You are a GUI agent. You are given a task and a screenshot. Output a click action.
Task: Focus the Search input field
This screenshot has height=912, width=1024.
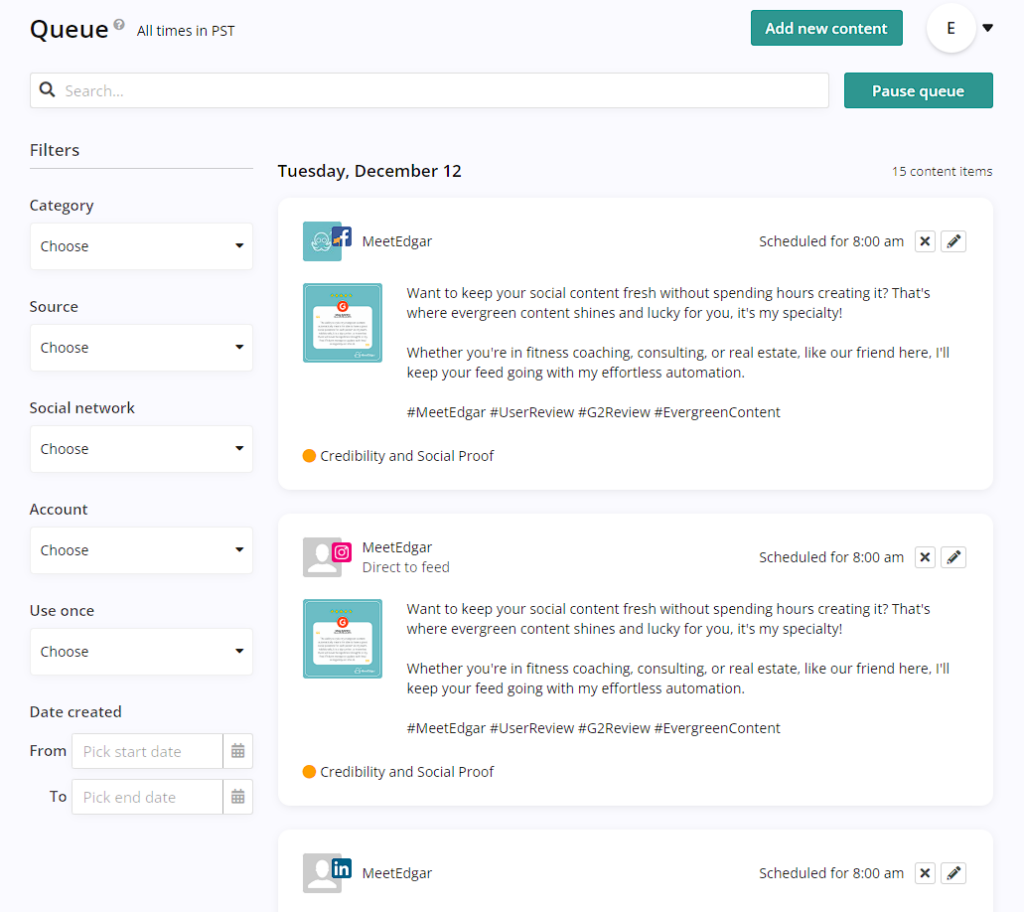(x=429, y=90)
